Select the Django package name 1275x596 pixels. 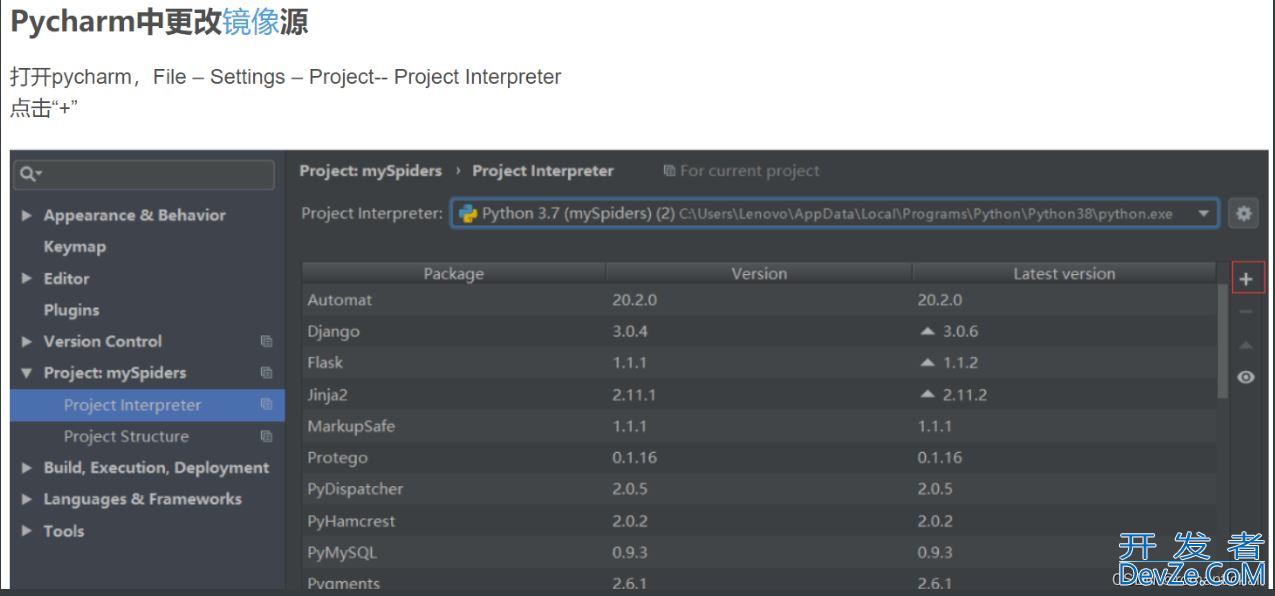333,331
